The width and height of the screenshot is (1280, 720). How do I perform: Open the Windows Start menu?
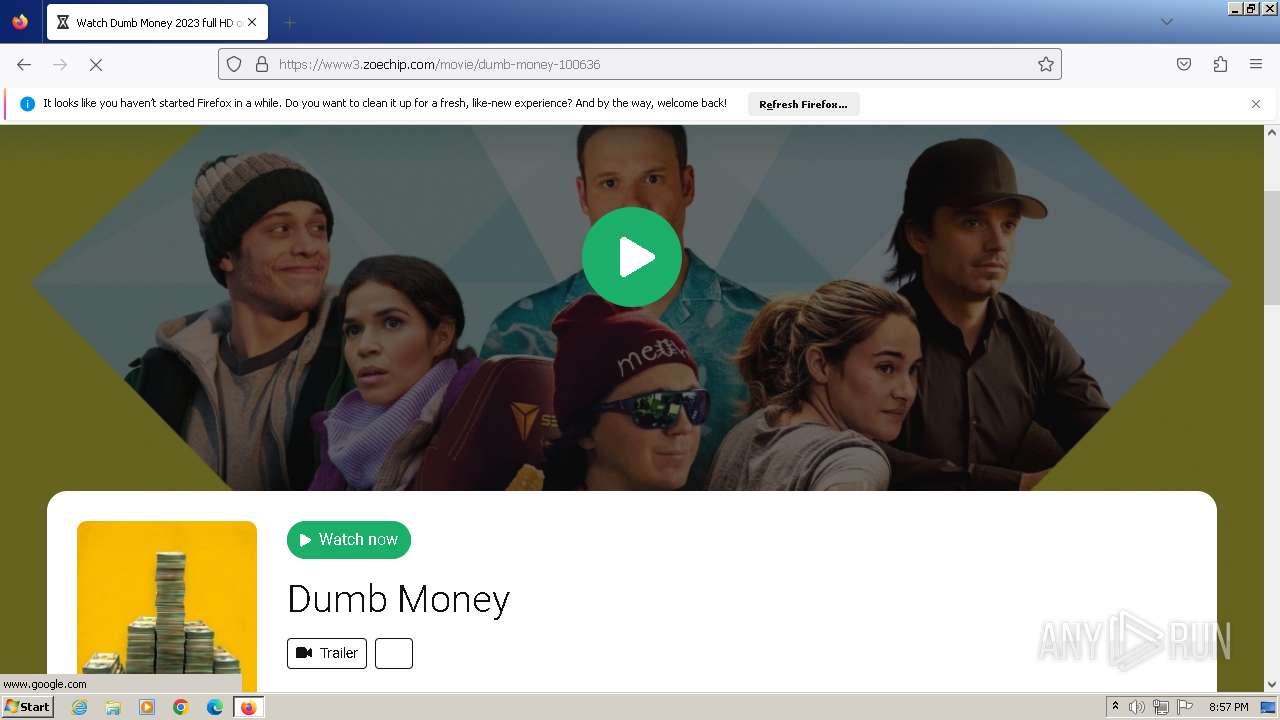click(27, 707)
